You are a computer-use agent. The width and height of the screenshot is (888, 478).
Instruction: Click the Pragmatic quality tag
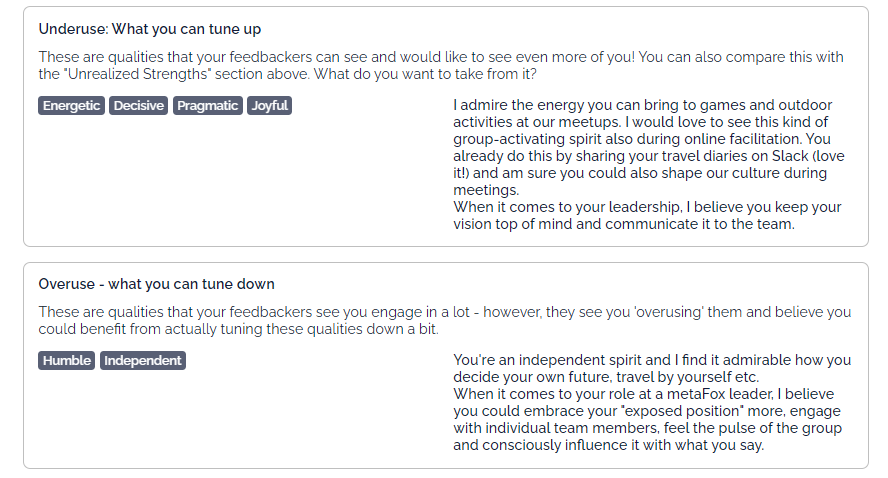[x=208, y=106]
